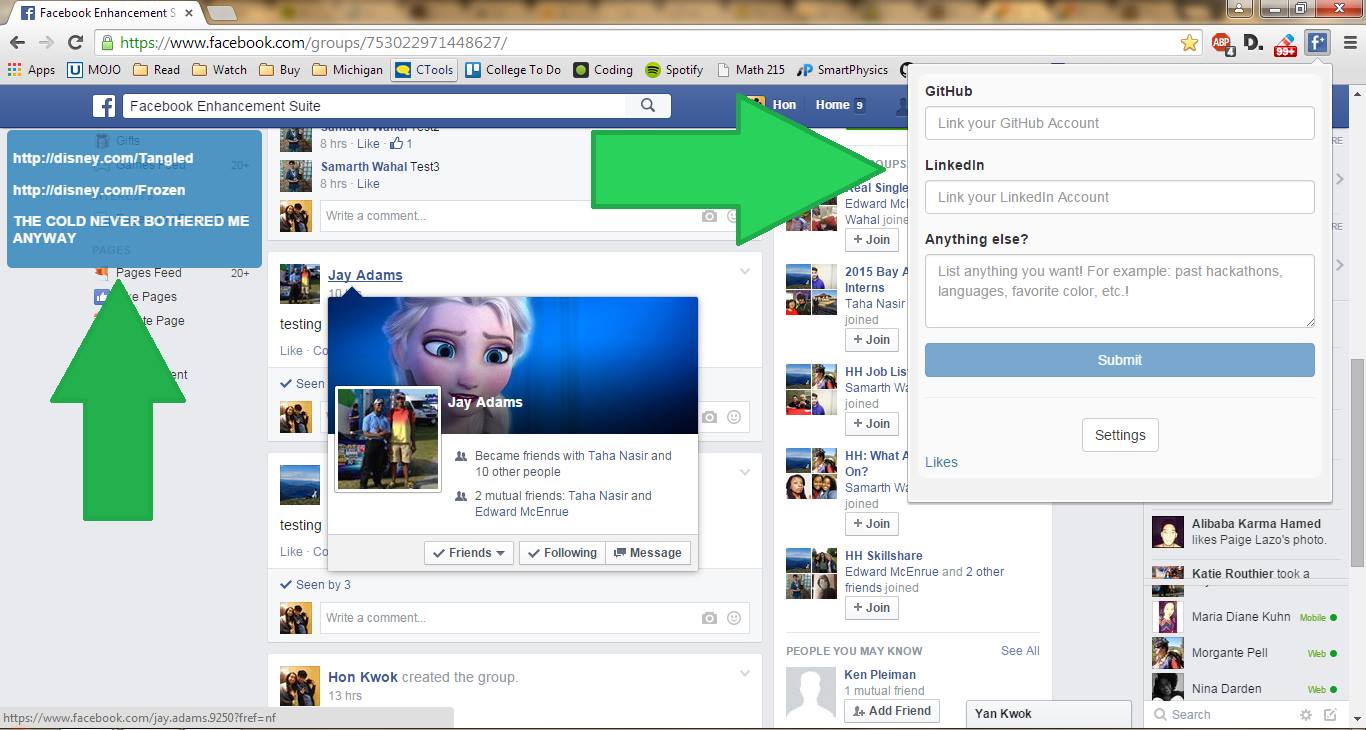Click the Likes link in extension popup
1366x730 pixels.
(941, 462)
